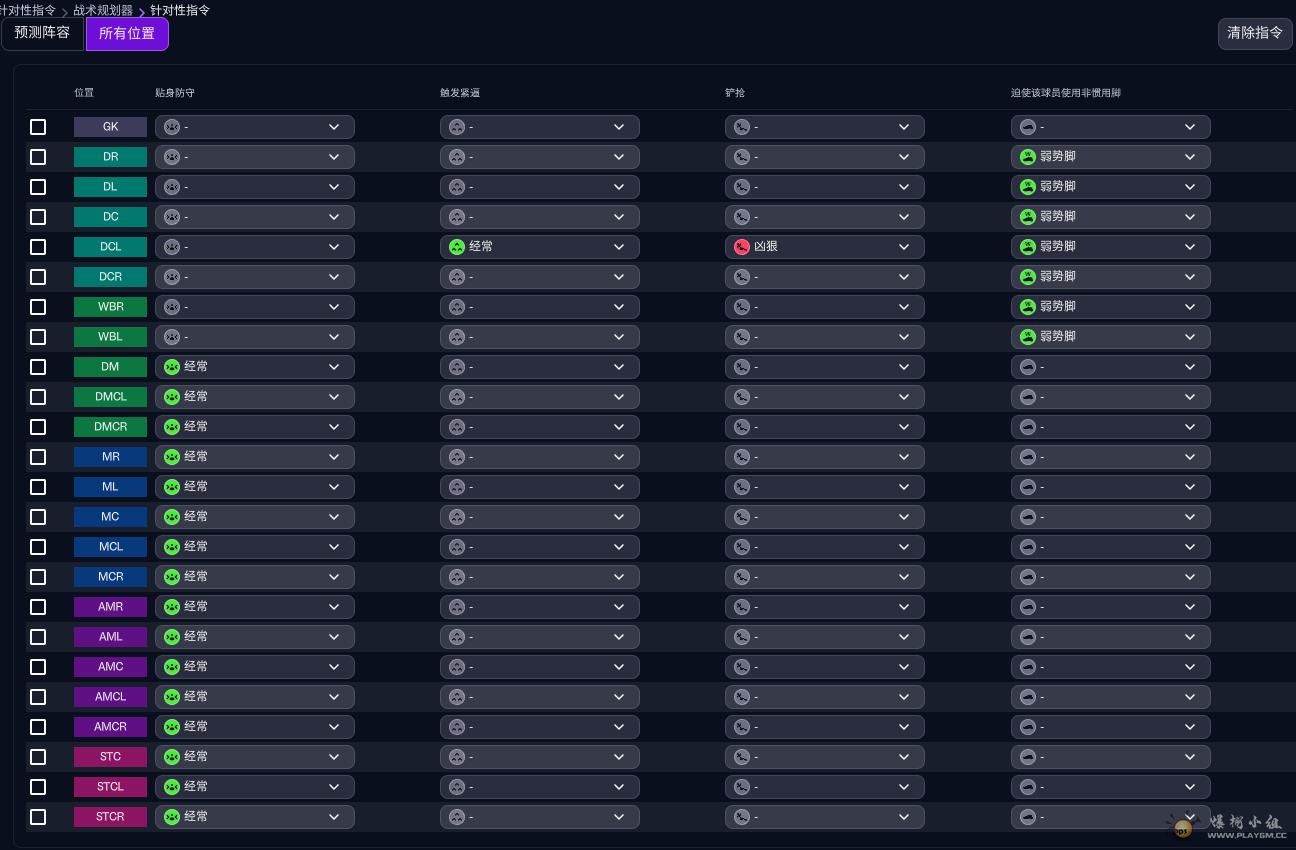This screenshot has height=850, width=1296.
Task: Click green weaker-foot icon in DR row
Action: click(1027, 157)
